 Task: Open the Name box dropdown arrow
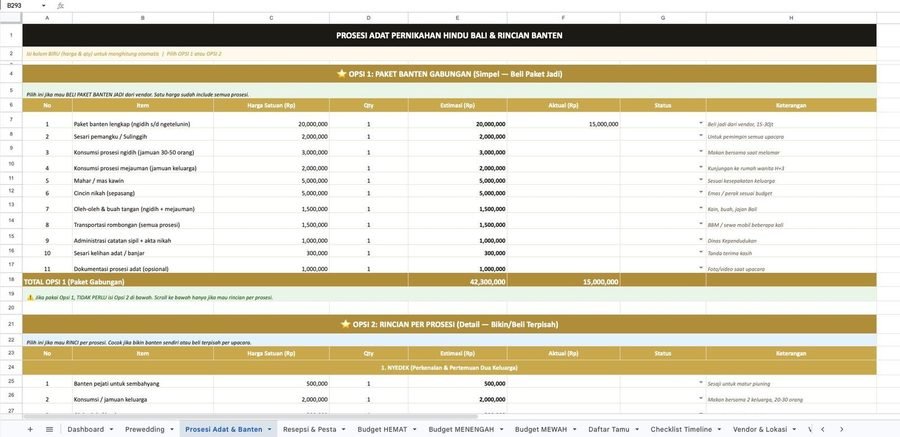coord(44,5)
